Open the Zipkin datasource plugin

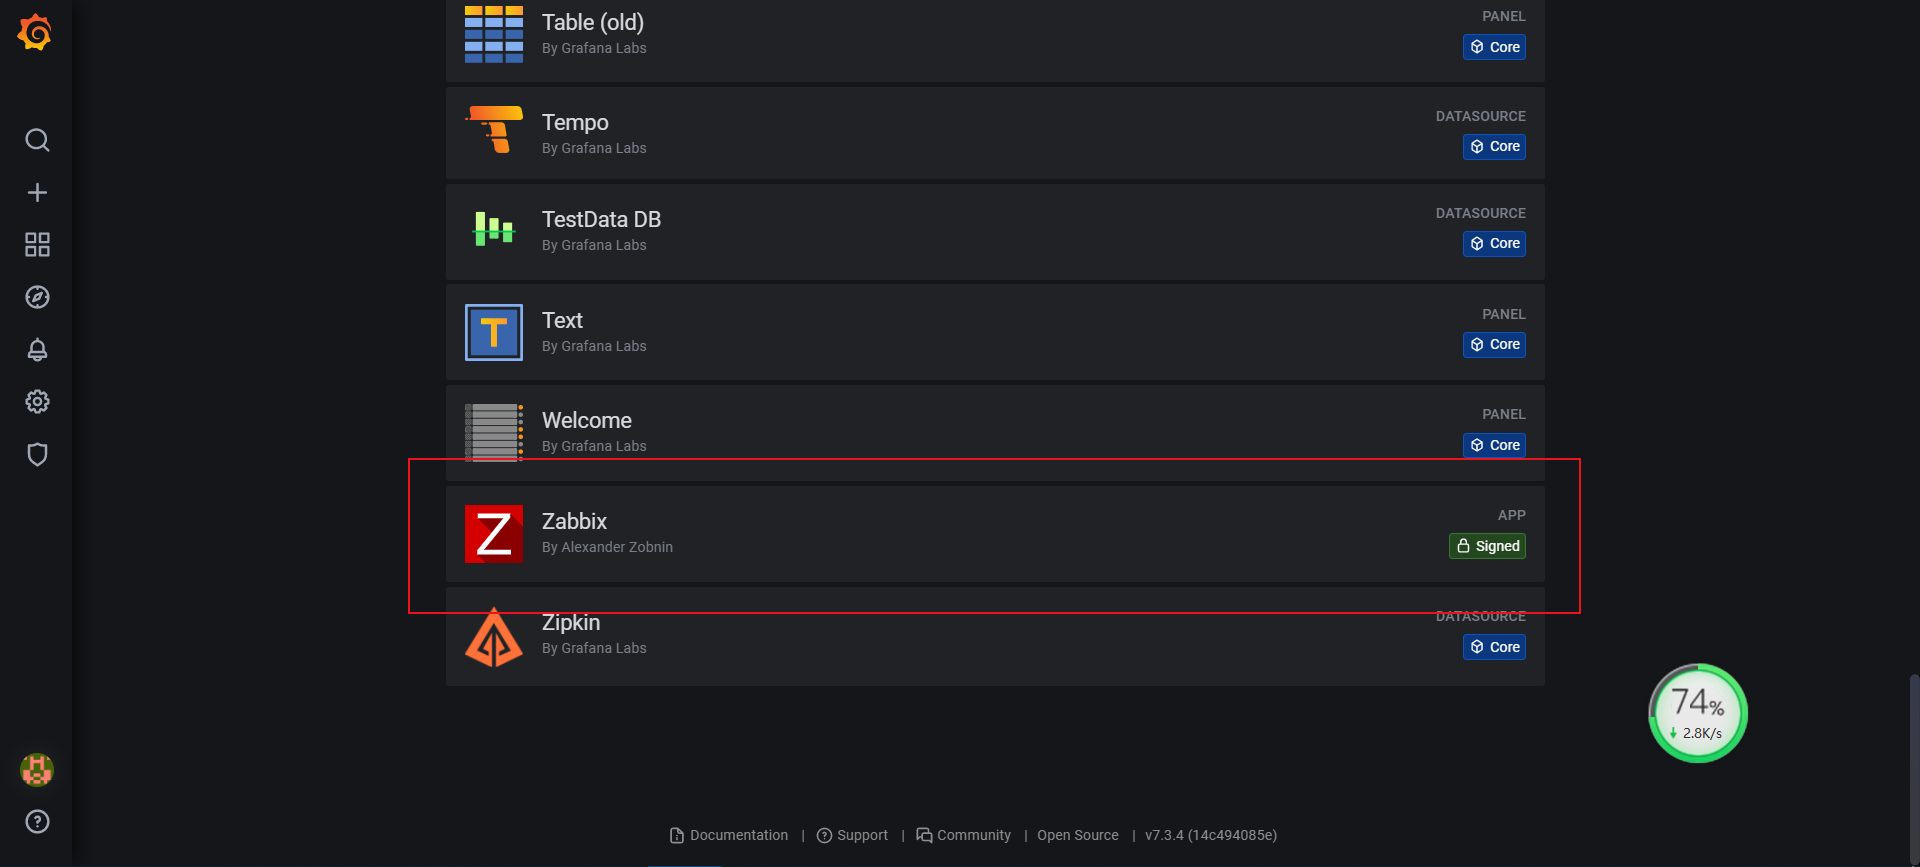pos(571,623)
